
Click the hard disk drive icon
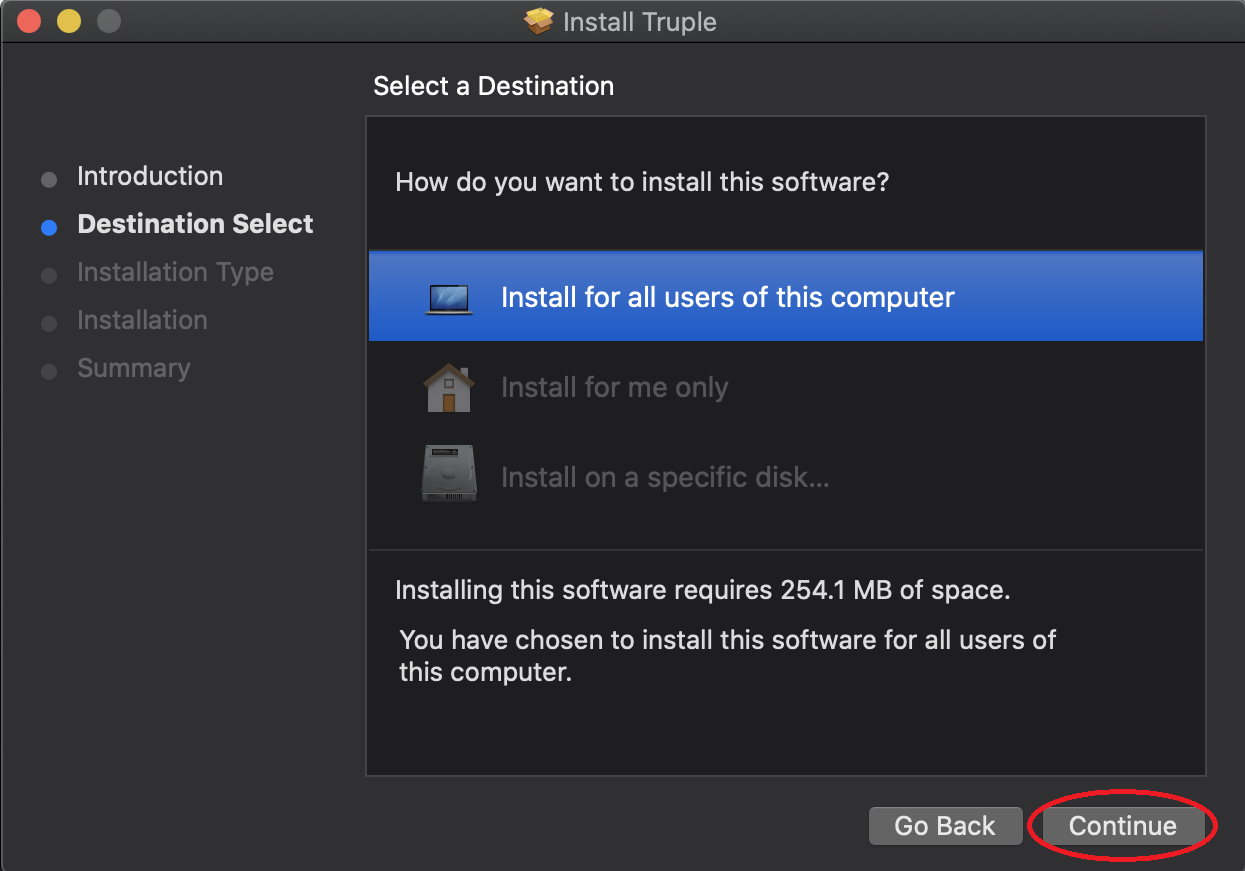click(x=449, y=474)
